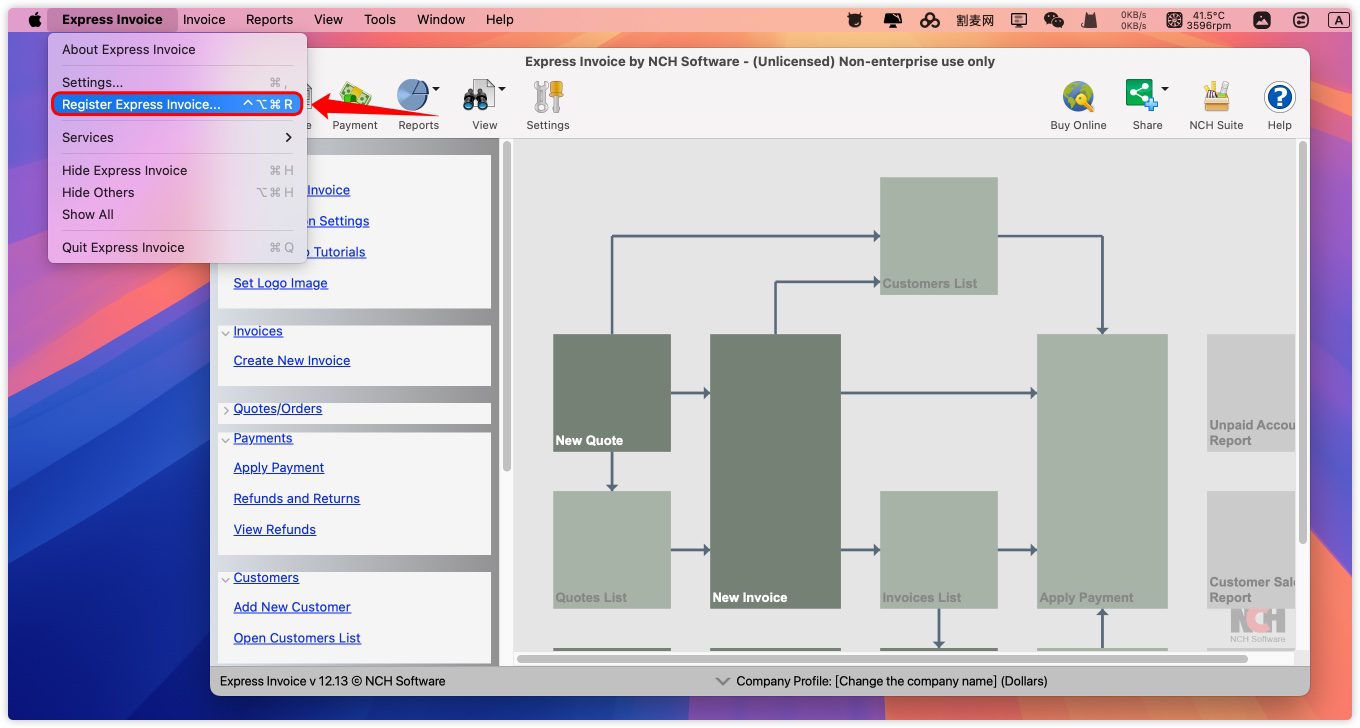
Task: Click the horizontal scrollbar under flowchart
Action: click(882, 659)
